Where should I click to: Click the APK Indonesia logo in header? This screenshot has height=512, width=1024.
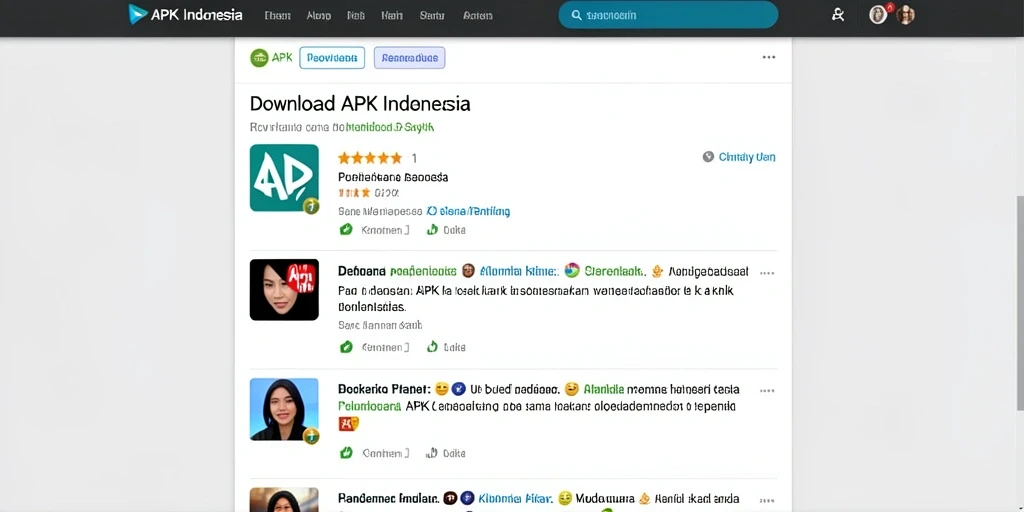tap(185, 14)
